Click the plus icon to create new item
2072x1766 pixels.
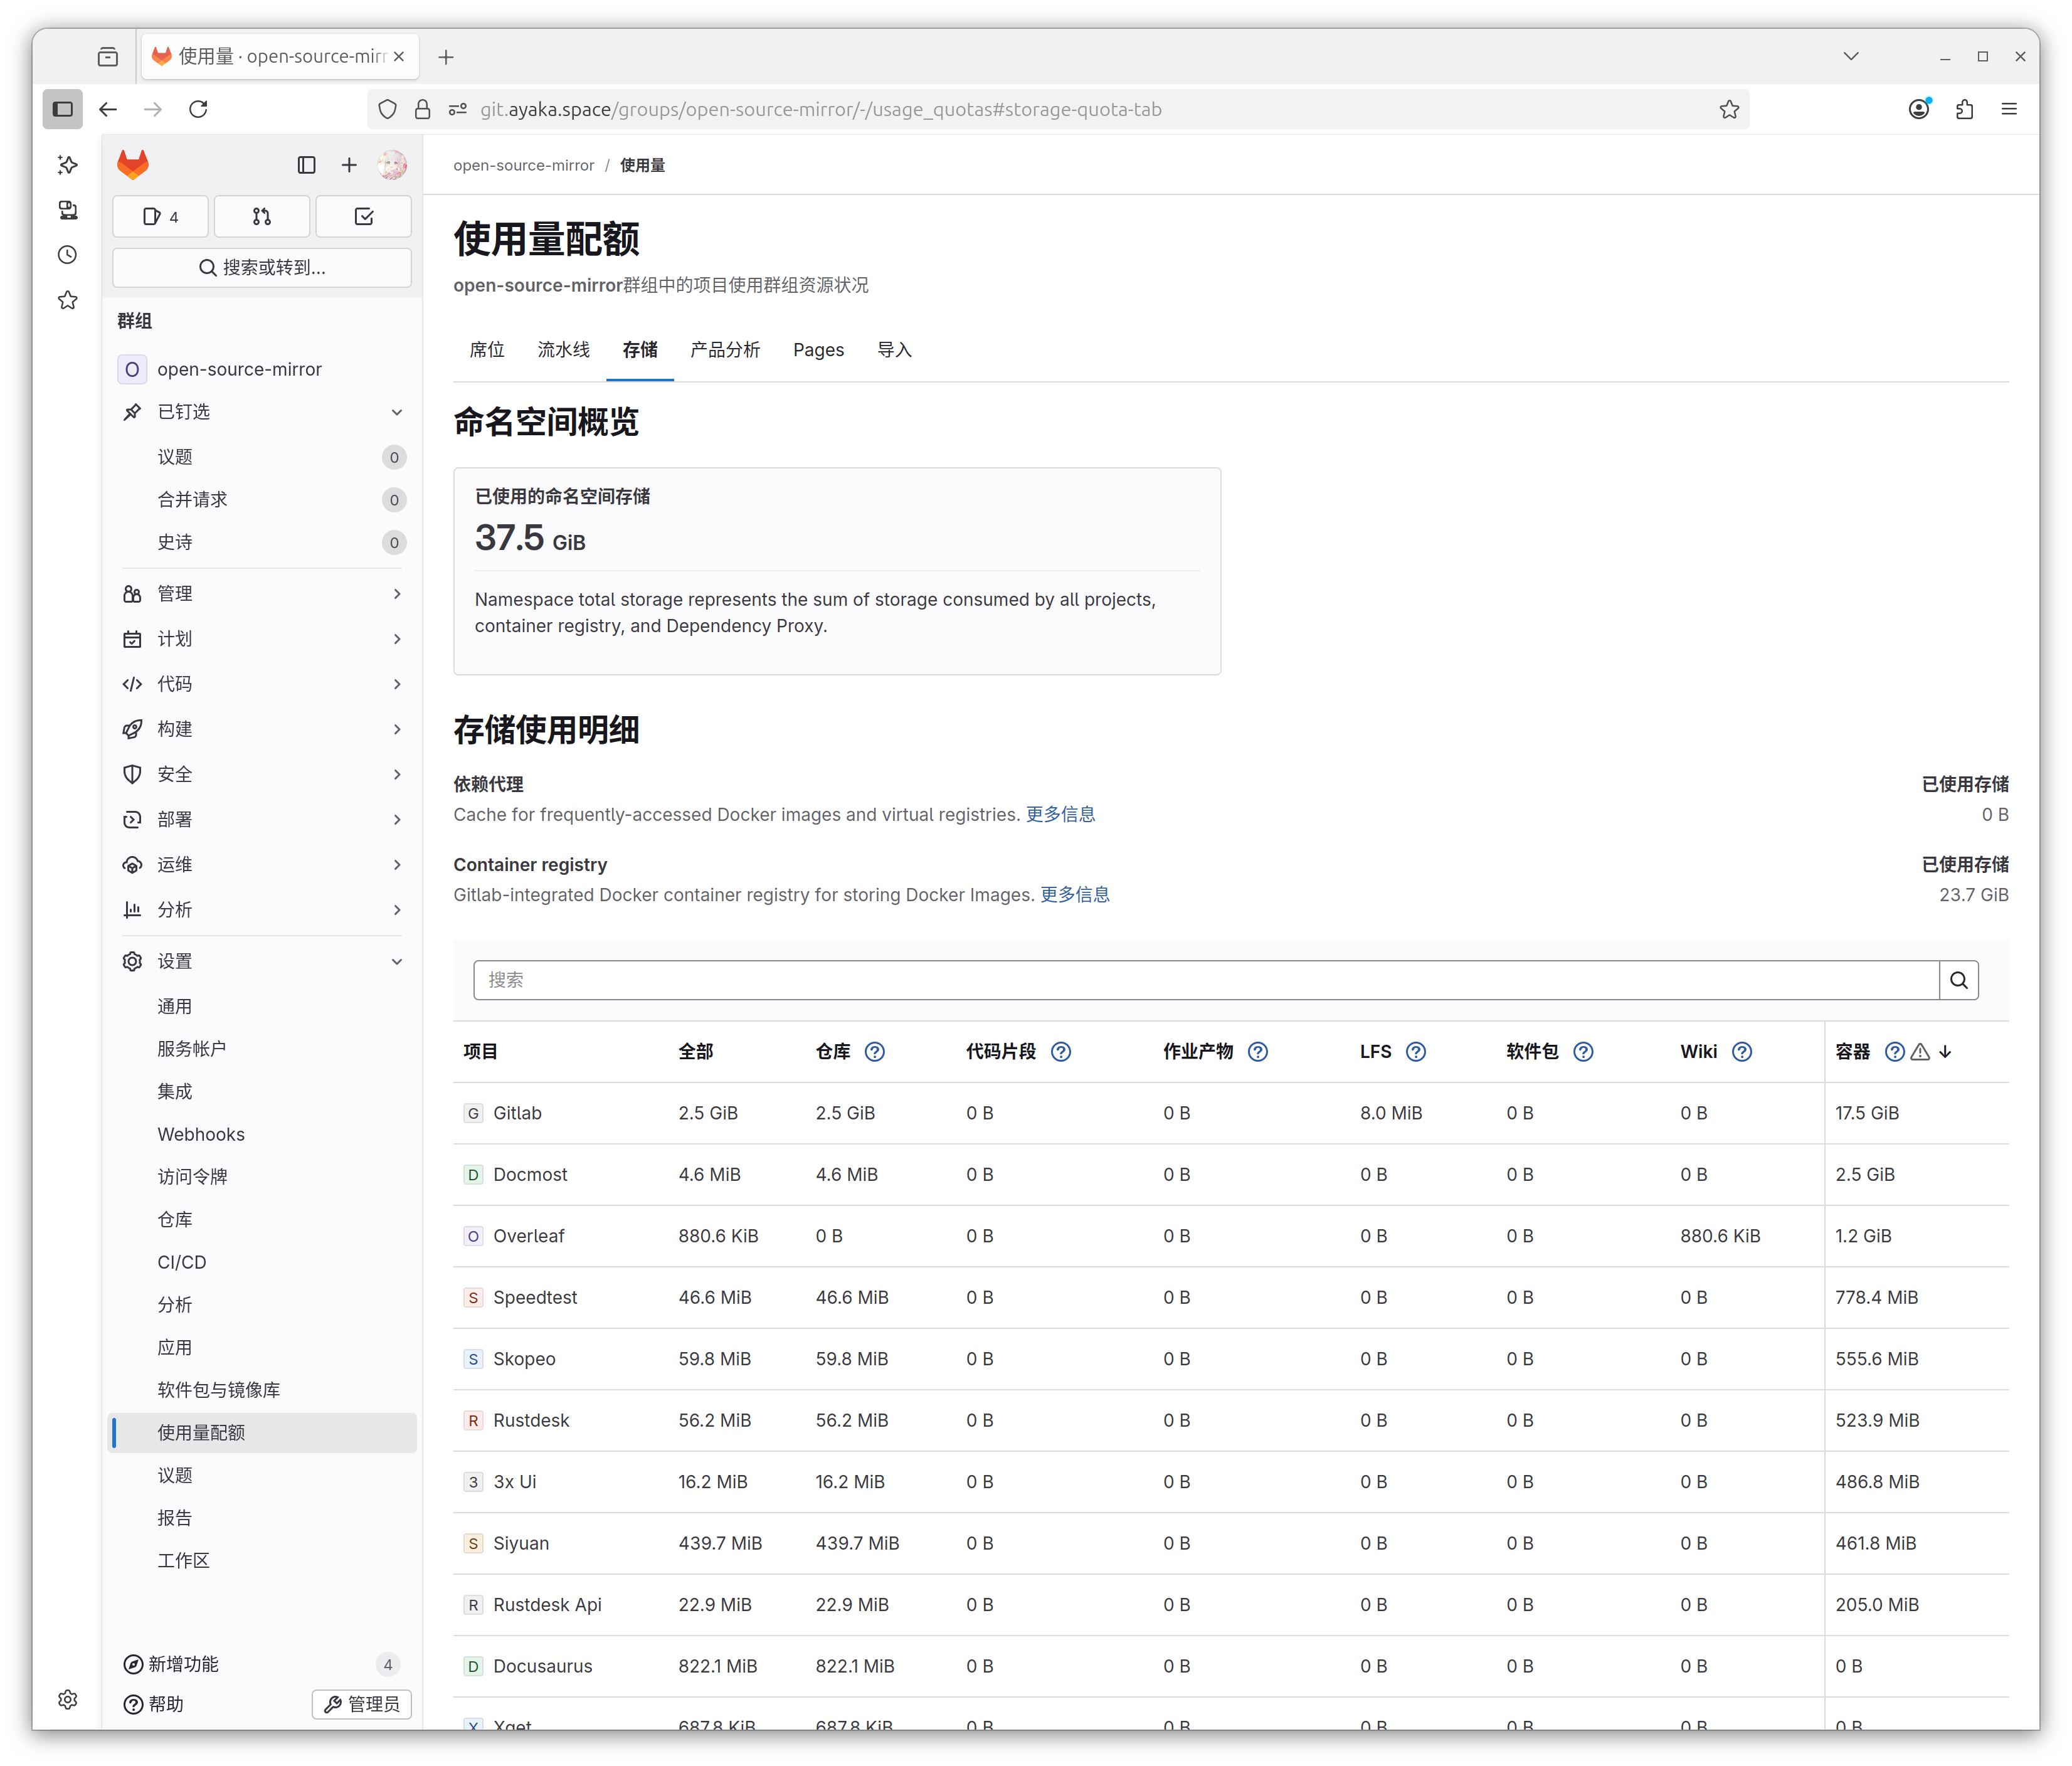pyautogui.click(x=348, y=165)
